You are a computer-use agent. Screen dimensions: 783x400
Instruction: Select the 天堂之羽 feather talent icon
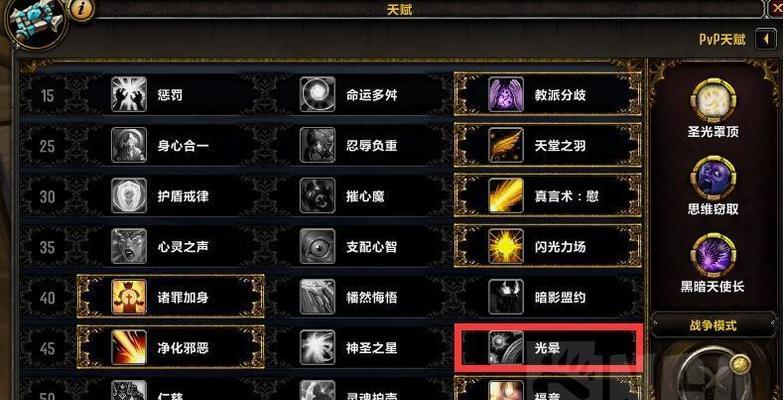[x=506, y=145]
